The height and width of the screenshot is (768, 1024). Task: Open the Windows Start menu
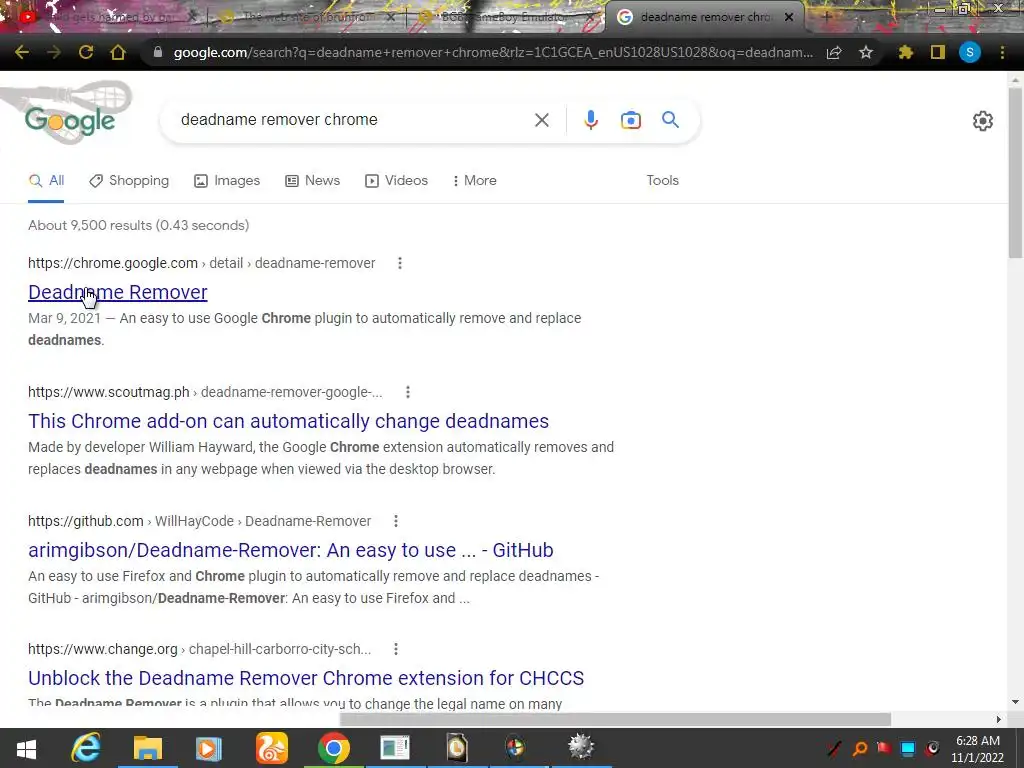point(26,748)
